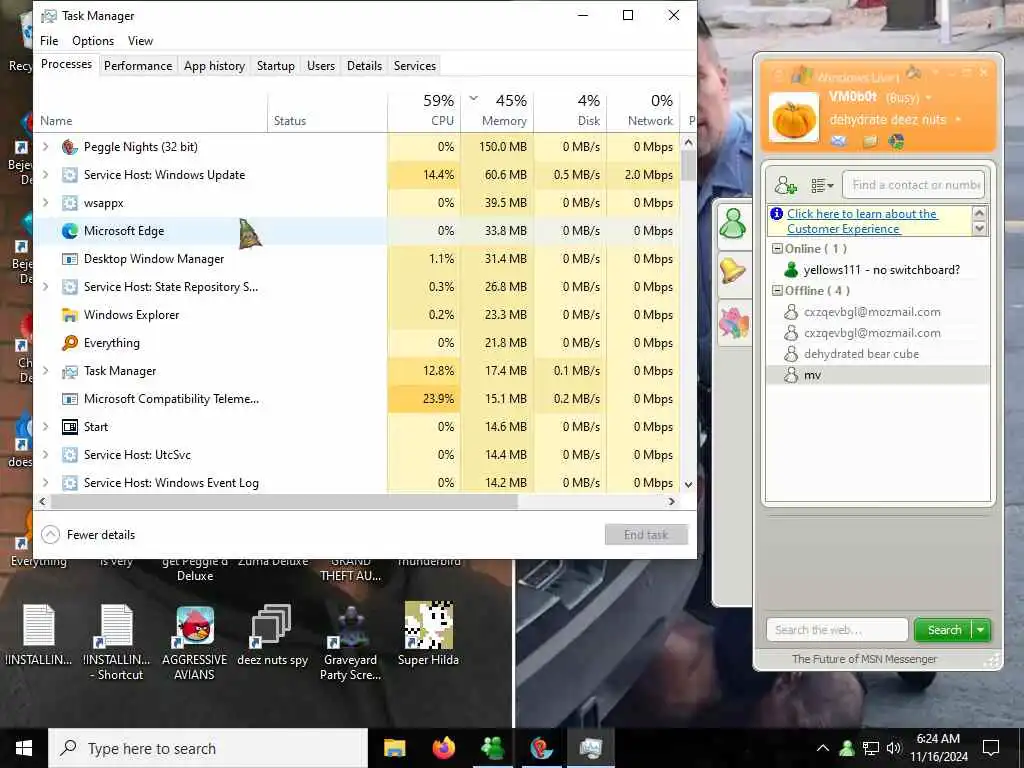Click the Search the web field
1024x768 pixels.
837,630
